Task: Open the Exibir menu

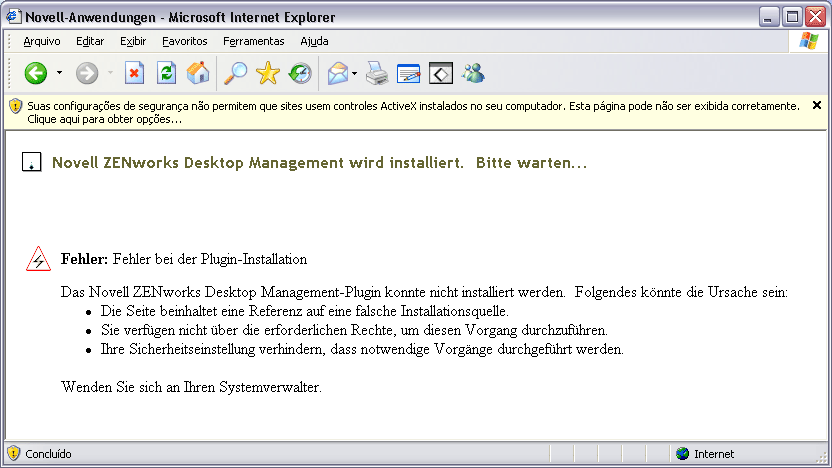Action: [133, 41]
